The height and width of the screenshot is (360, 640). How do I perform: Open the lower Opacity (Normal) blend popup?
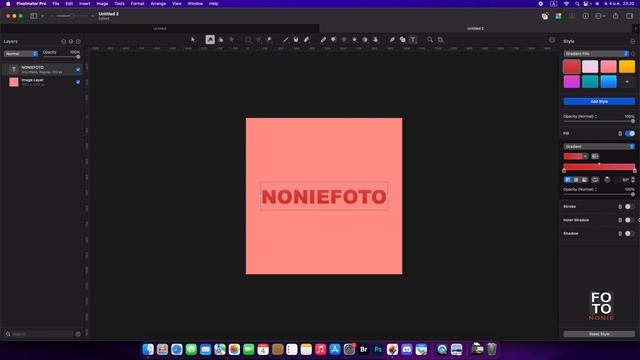coord(580,189)
